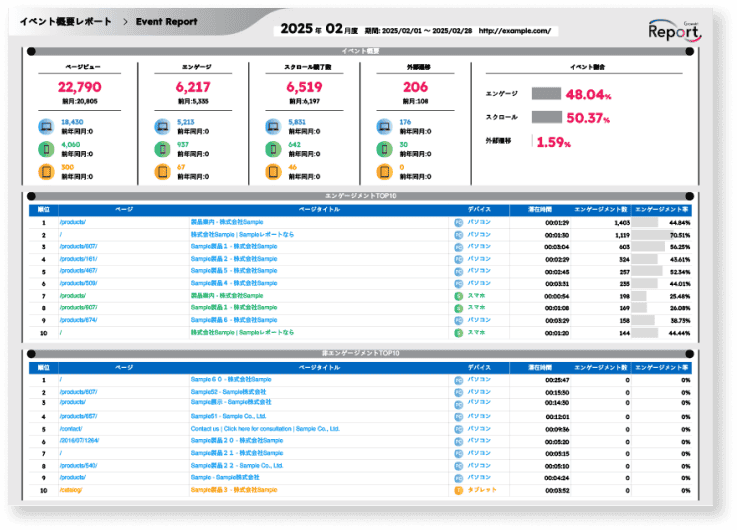Screen dimensions: 737x530
Task: Open the http://example.com/ URL in header
Action: pyautogui.click(x=515, y=31)
